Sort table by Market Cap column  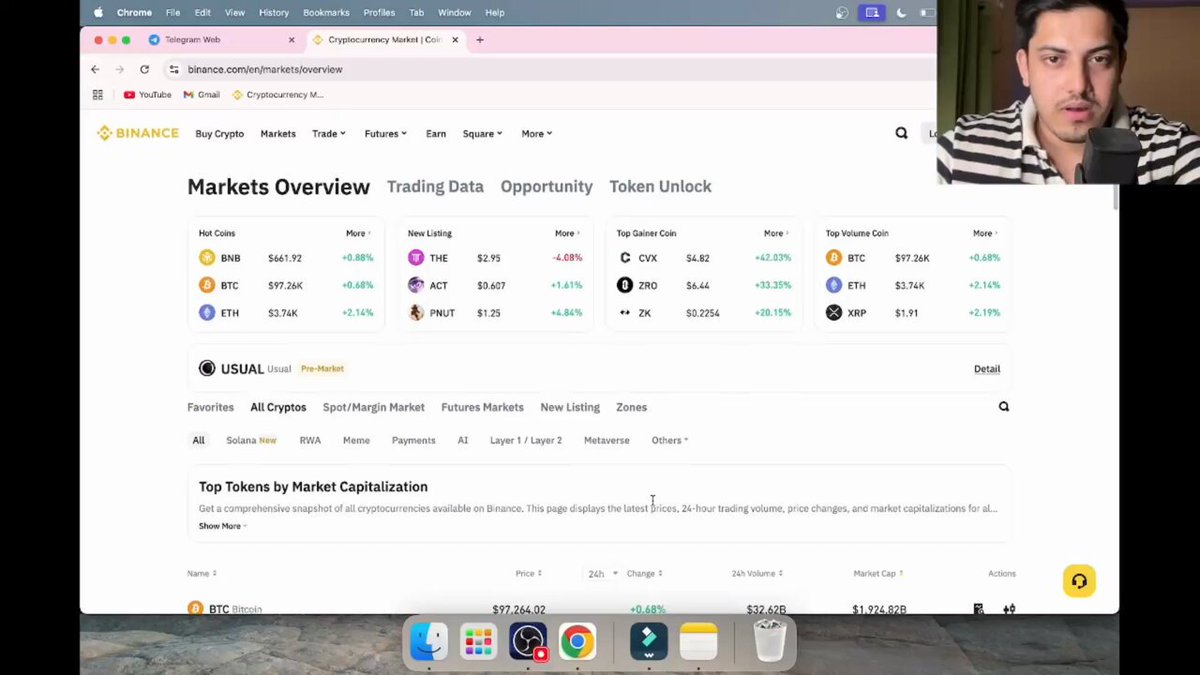pos(878,574)
